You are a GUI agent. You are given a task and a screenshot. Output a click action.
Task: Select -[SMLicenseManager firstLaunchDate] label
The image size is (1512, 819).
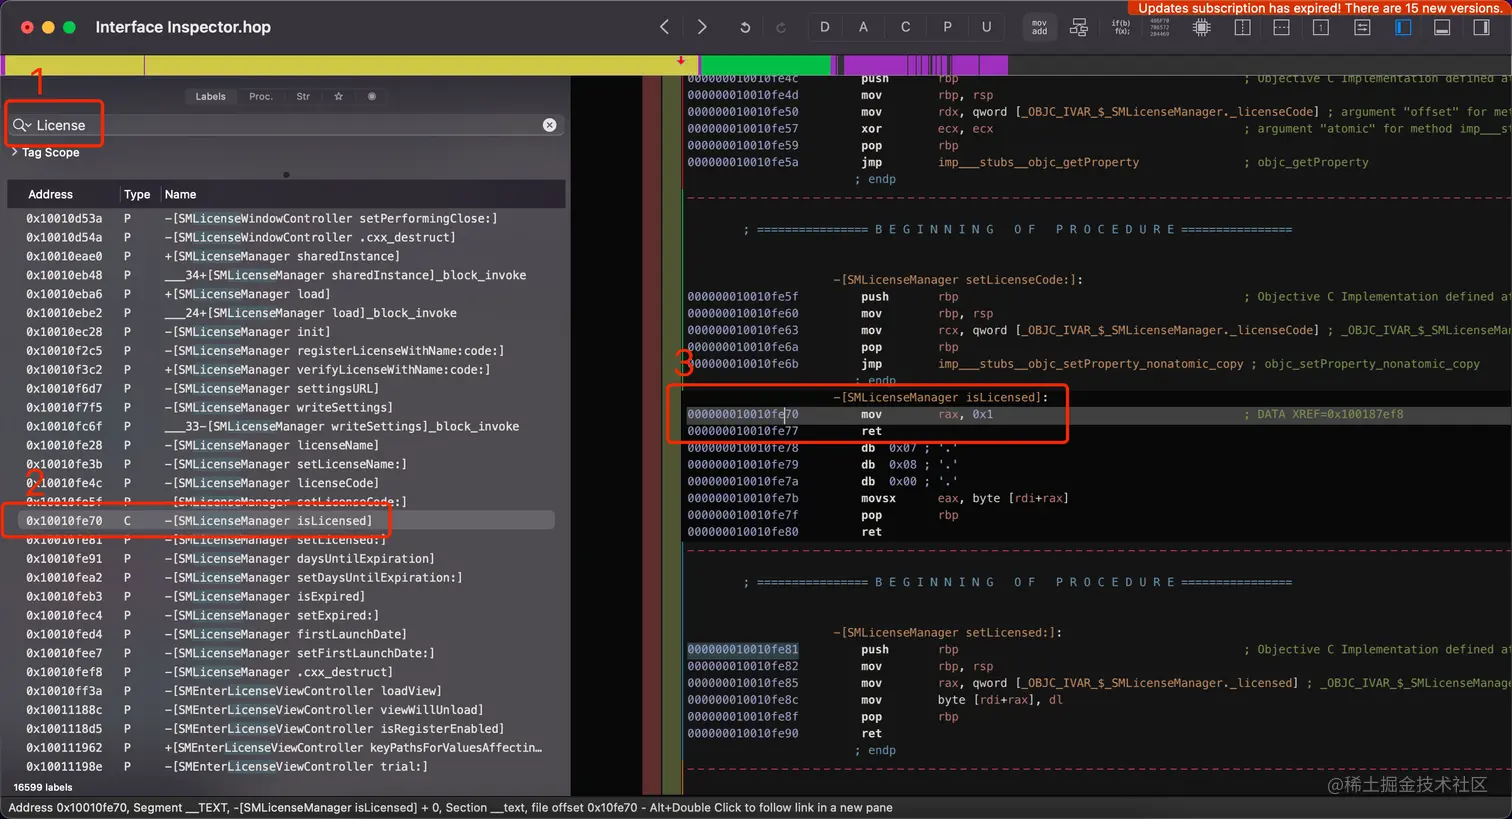(x=286, y=635)
